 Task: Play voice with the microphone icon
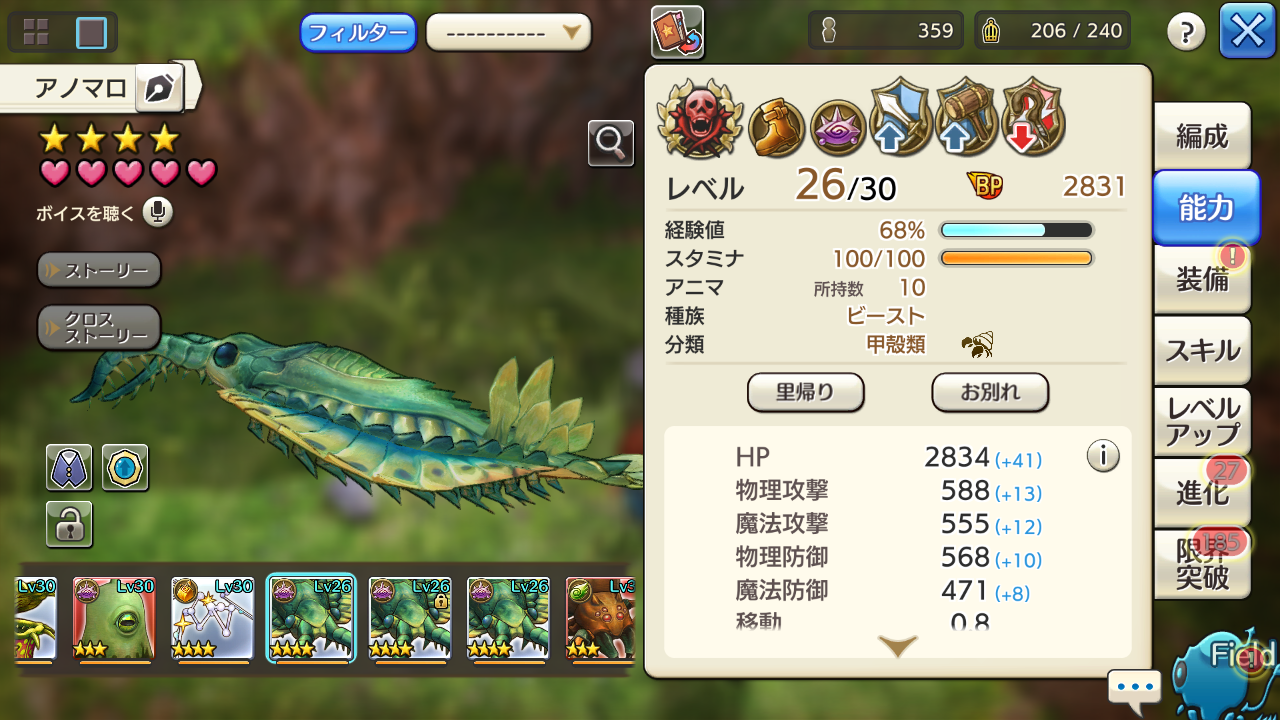(157, 212)
